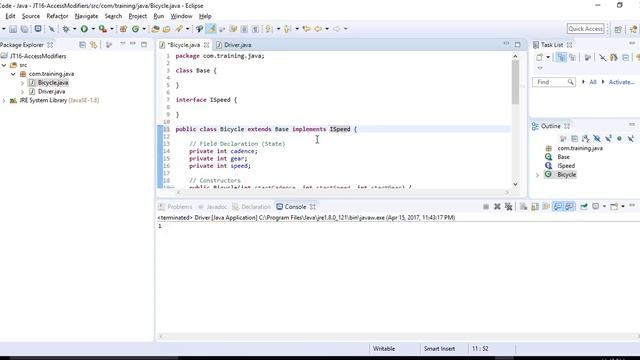Image resolution: width=640 pixels, height=360 pixels.
Task: Click the Search flashlight toolbar icon
Action: click(x=179, y=29)
